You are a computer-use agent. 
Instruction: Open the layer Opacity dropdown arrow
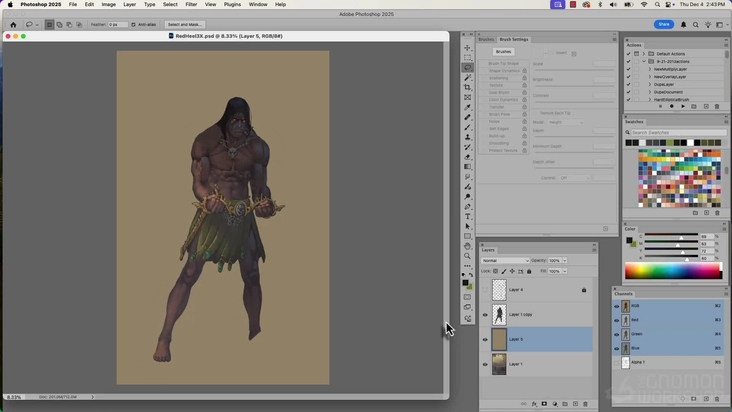point(565,260)
